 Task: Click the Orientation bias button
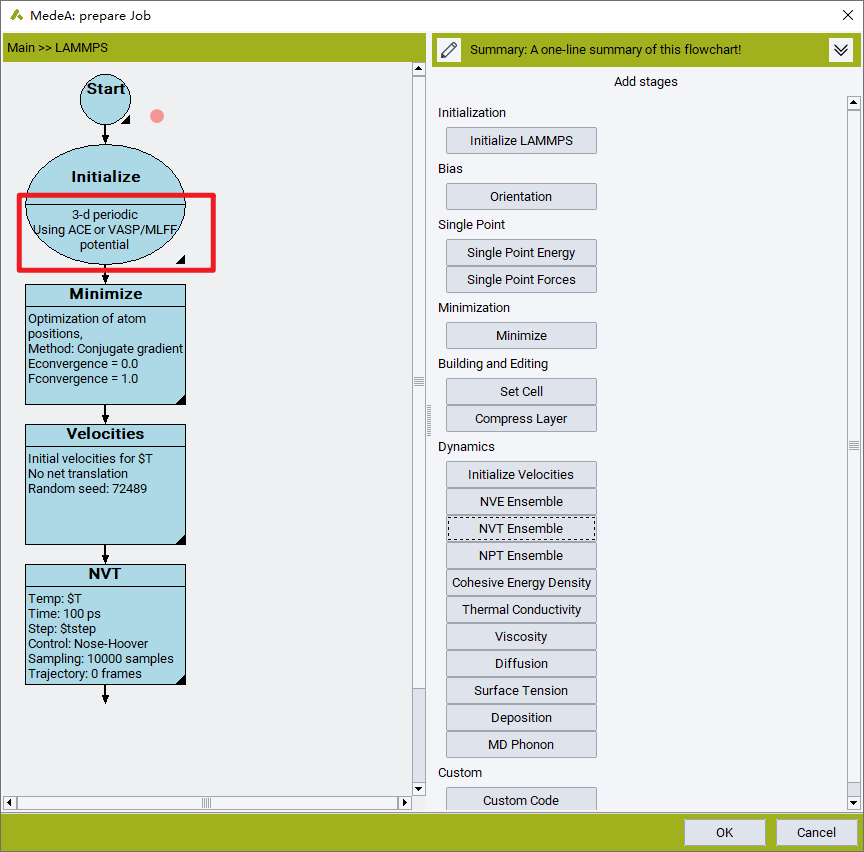click(x=521, y=197)
